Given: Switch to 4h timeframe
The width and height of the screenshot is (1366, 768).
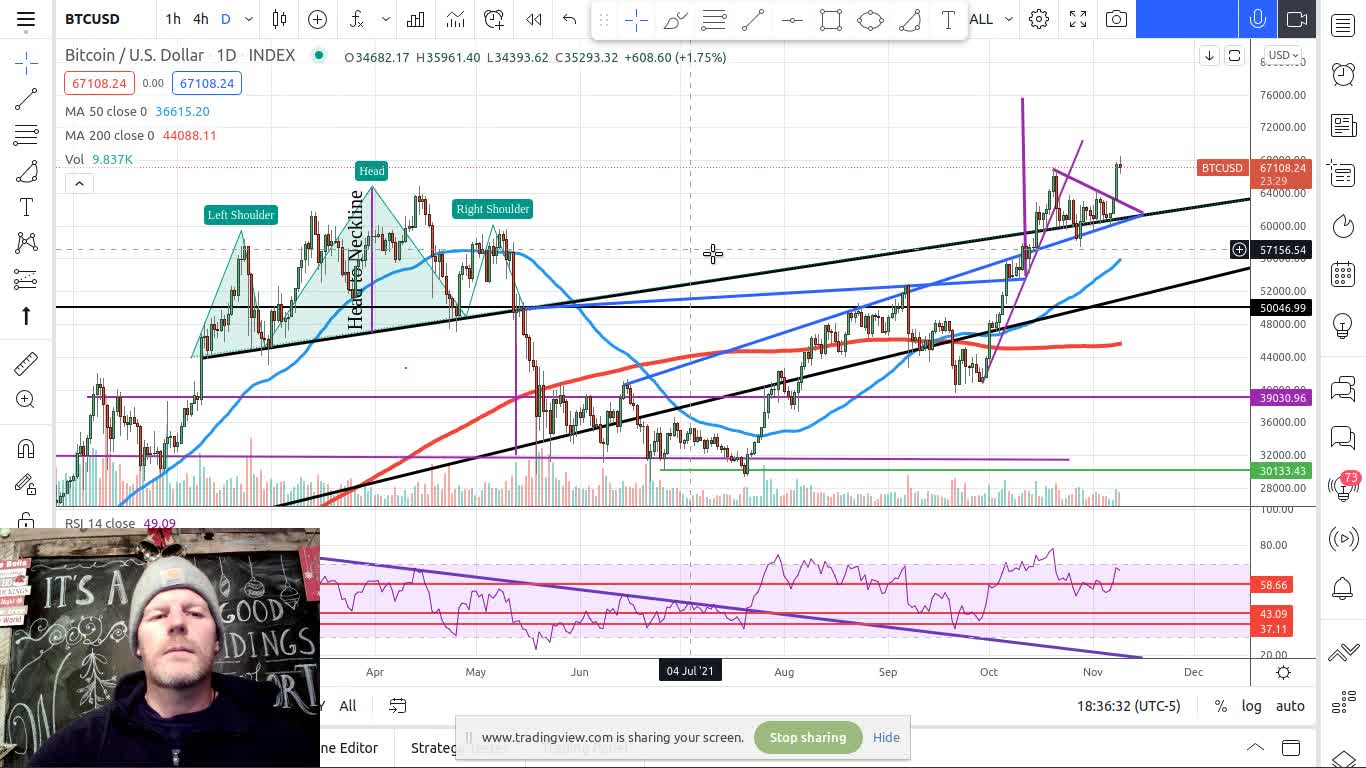Looking at the screenshot, I should point(200,19).
